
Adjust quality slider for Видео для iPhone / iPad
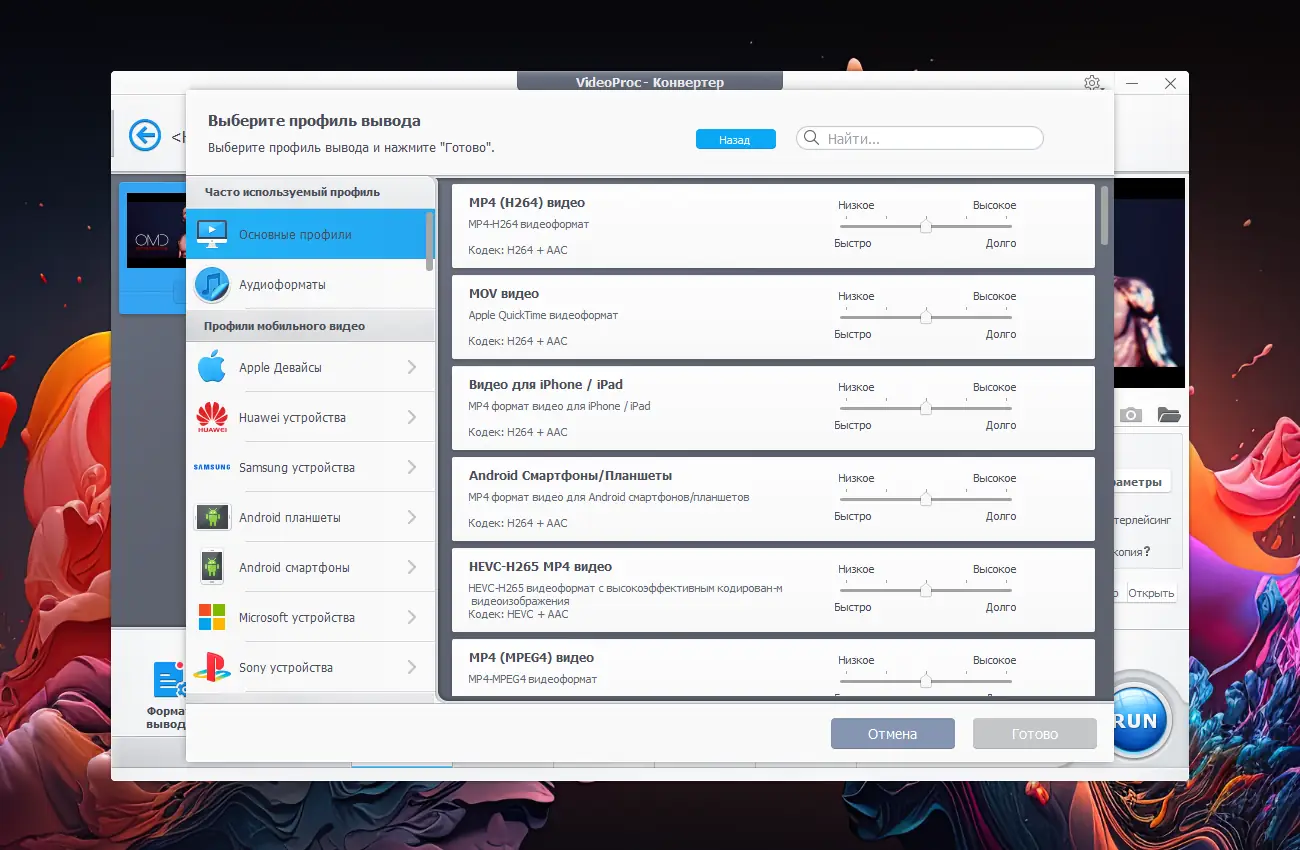point(926,408)
